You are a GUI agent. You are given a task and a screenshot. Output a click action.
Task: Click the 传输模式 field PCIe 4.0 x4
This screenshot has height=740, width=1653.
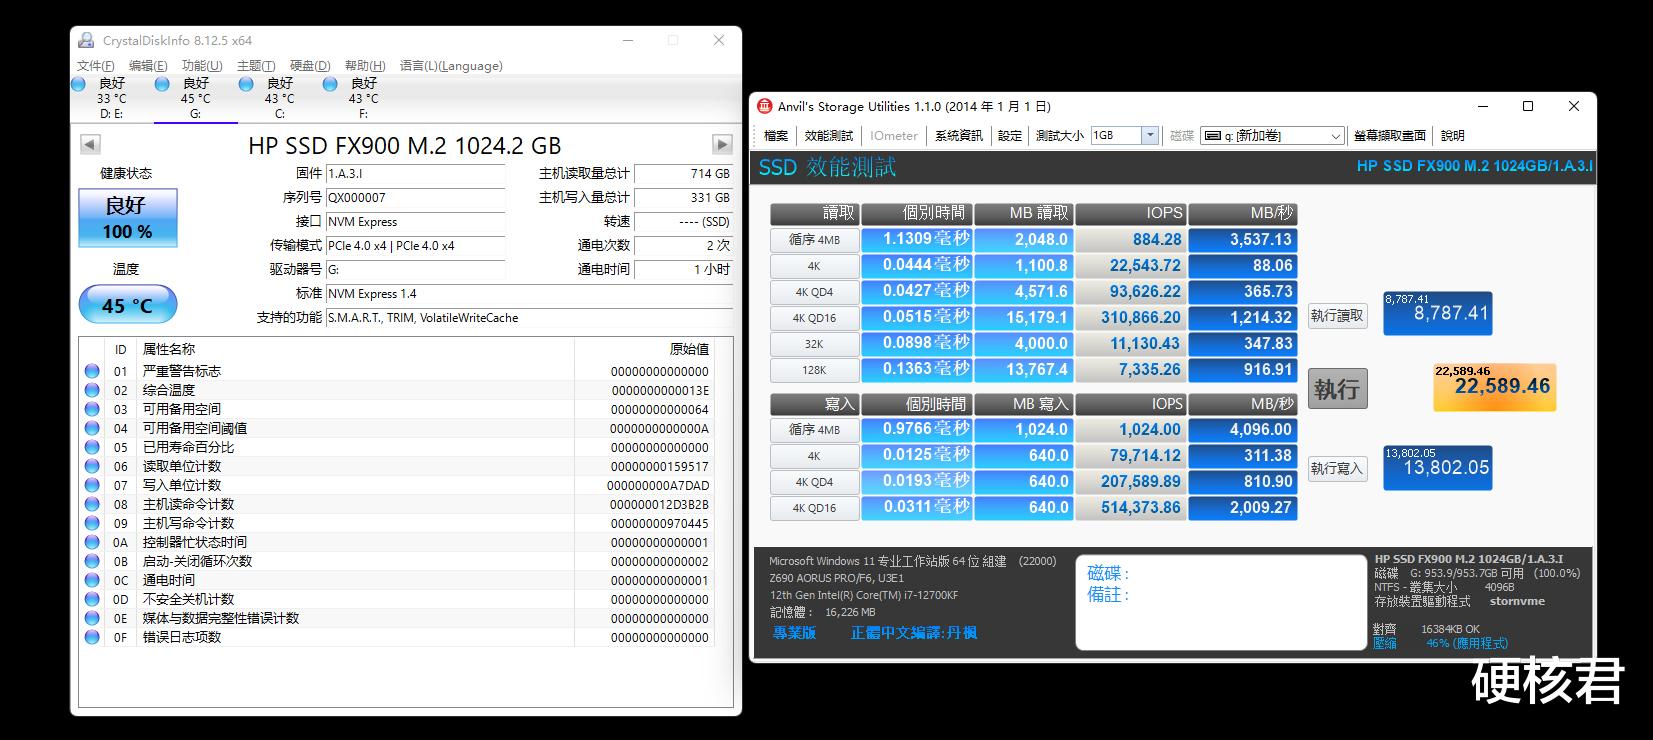[415, 246]
